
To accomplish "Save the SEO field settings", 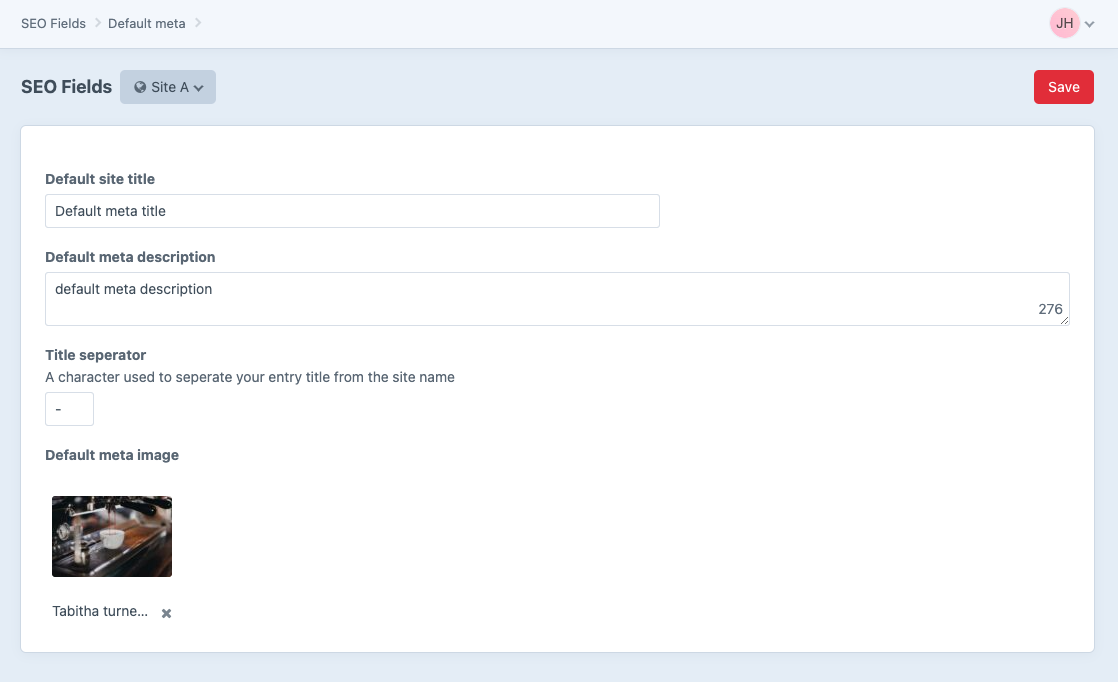I will (x=1063, y=87).
